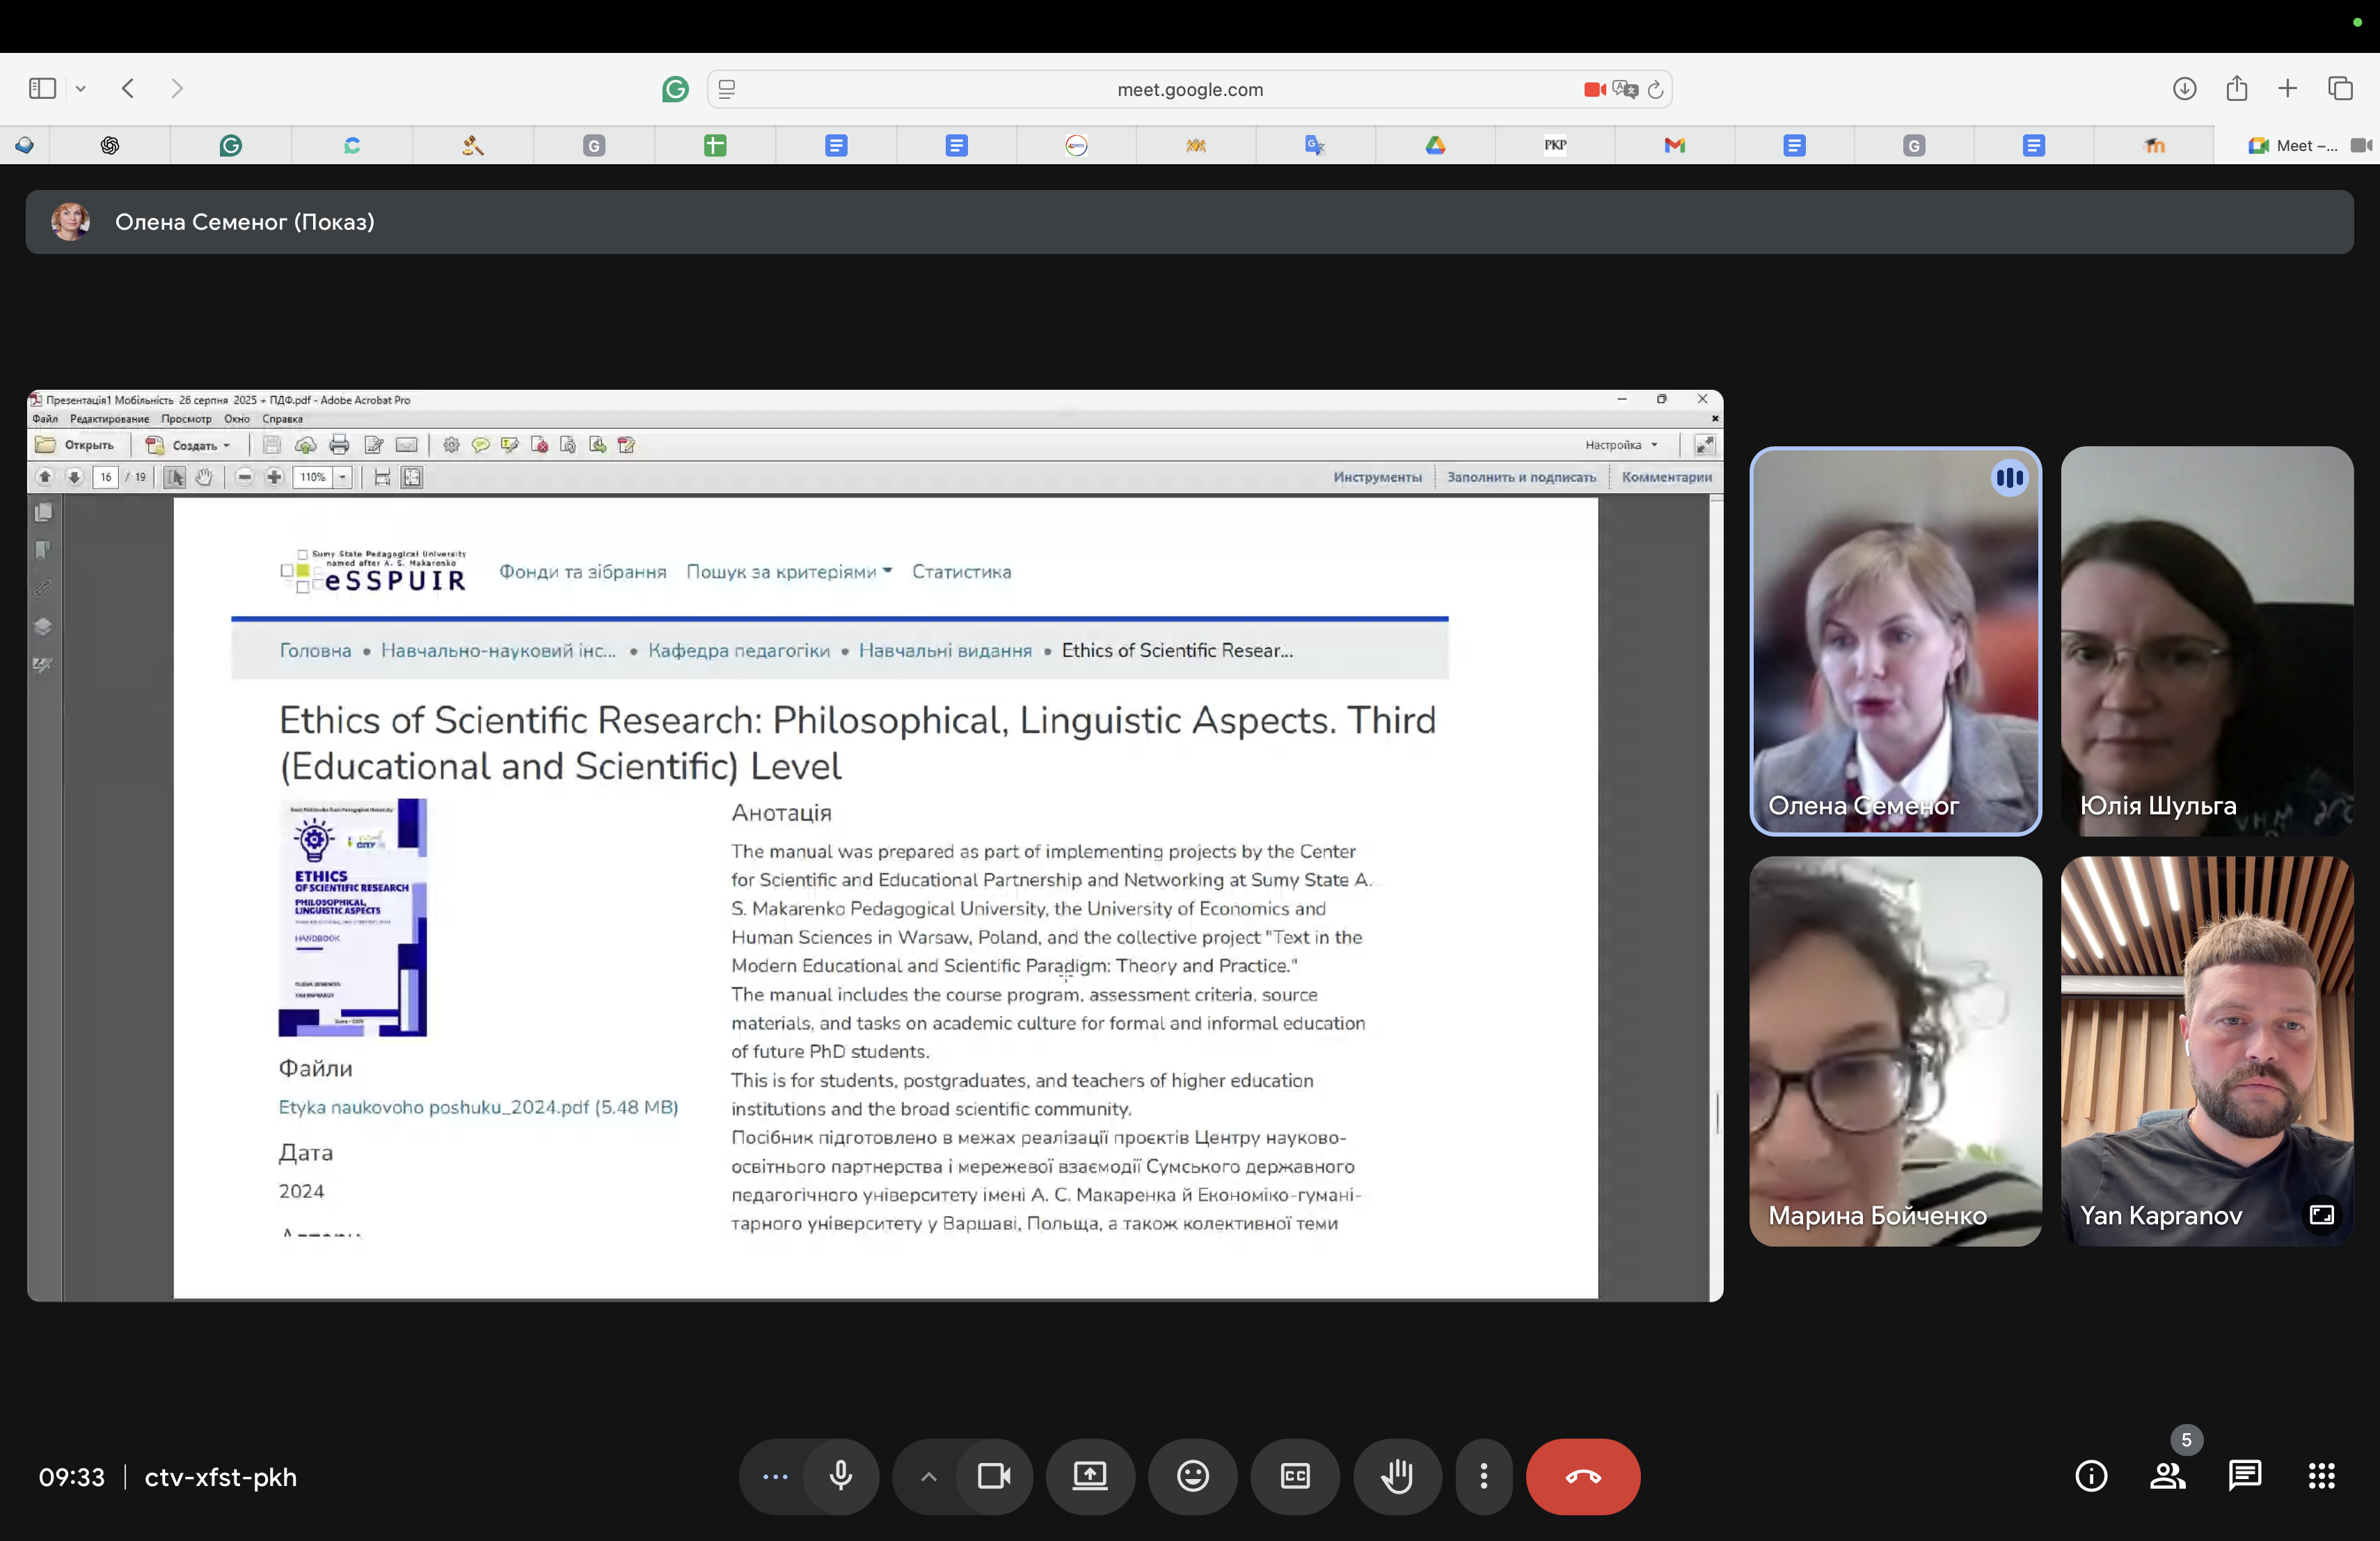Switch to the Gmail browser tab

tap(1674, 146)
